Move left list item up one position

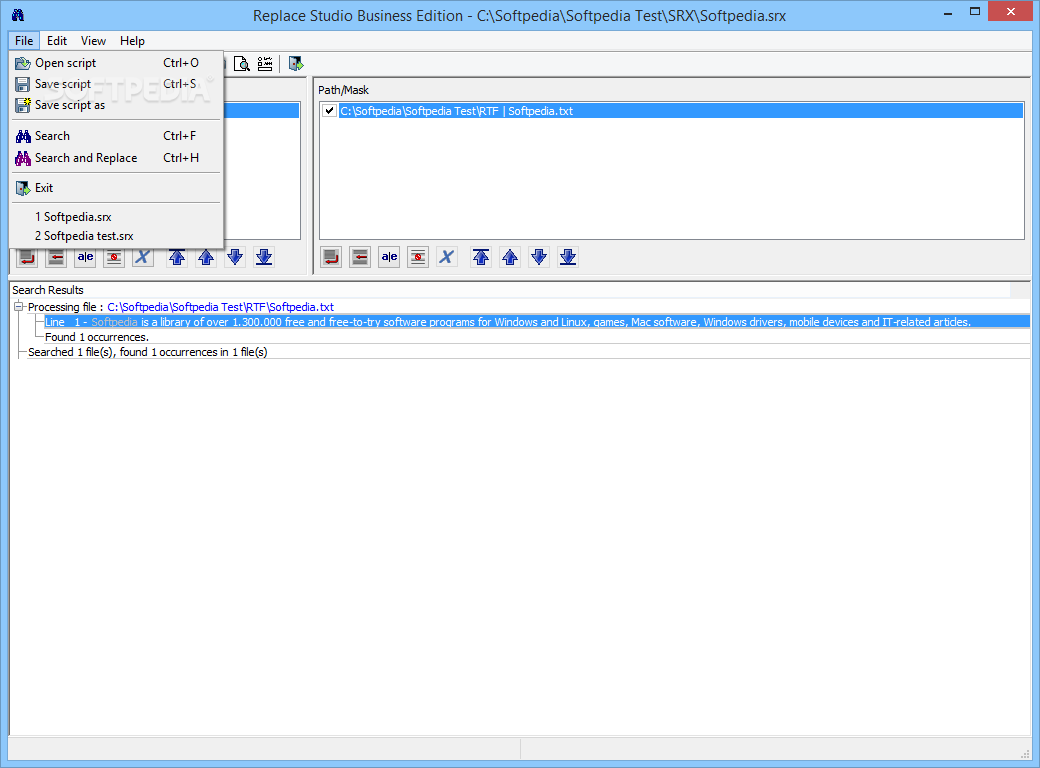coord(206,257)
